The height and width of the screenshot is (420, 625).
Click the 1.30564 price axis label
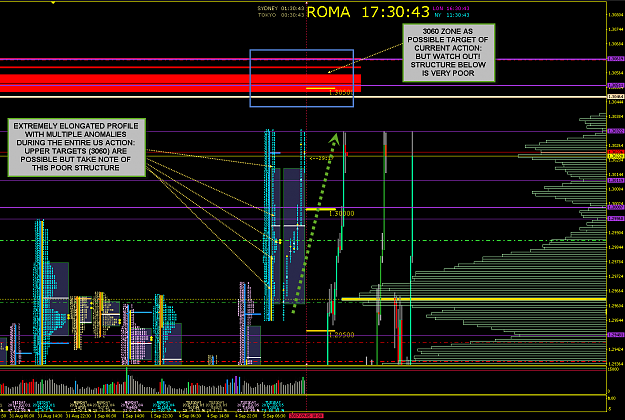click(615, 73)
